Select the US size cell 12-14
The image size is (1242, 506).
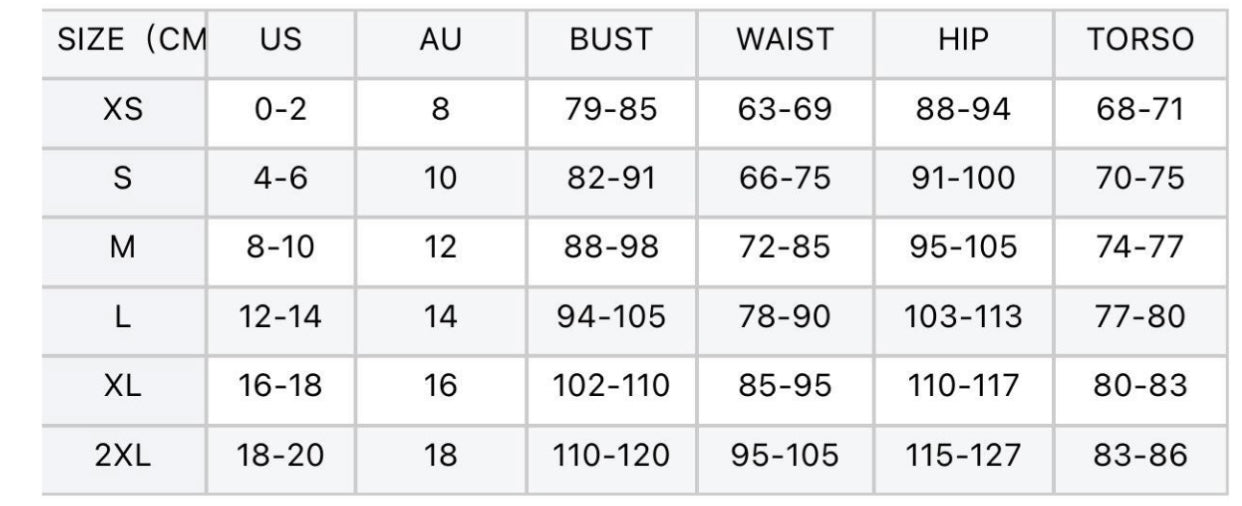click(x=280, y=317)
